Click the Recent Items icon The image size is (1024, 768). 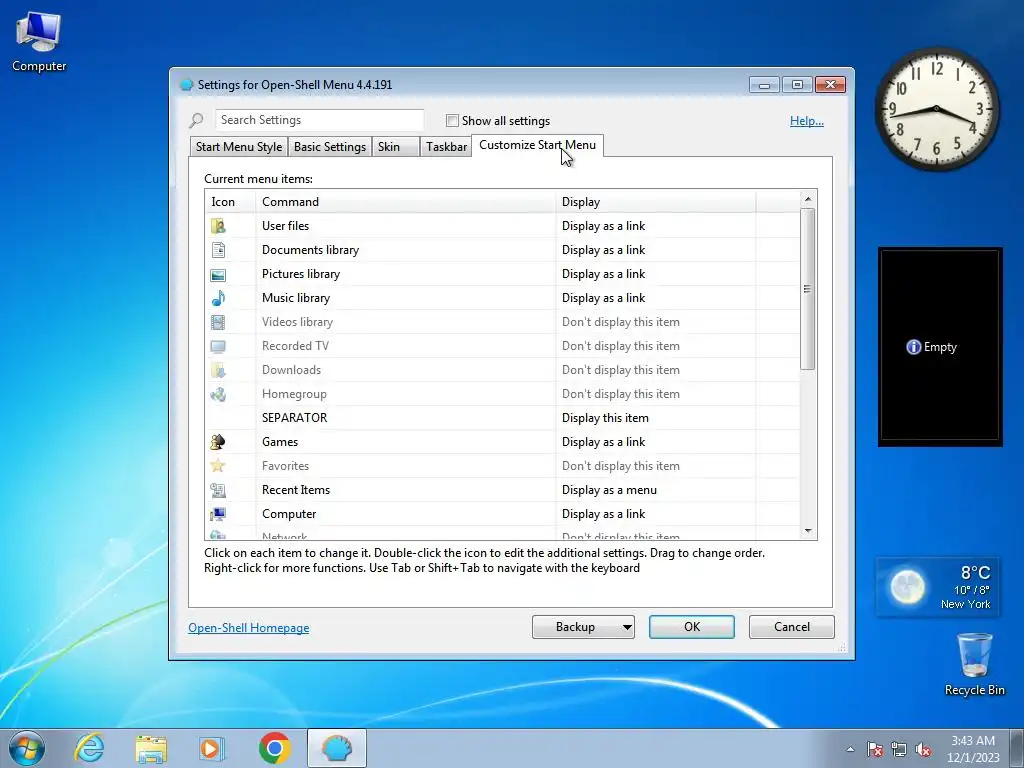(x=218, y=490)
